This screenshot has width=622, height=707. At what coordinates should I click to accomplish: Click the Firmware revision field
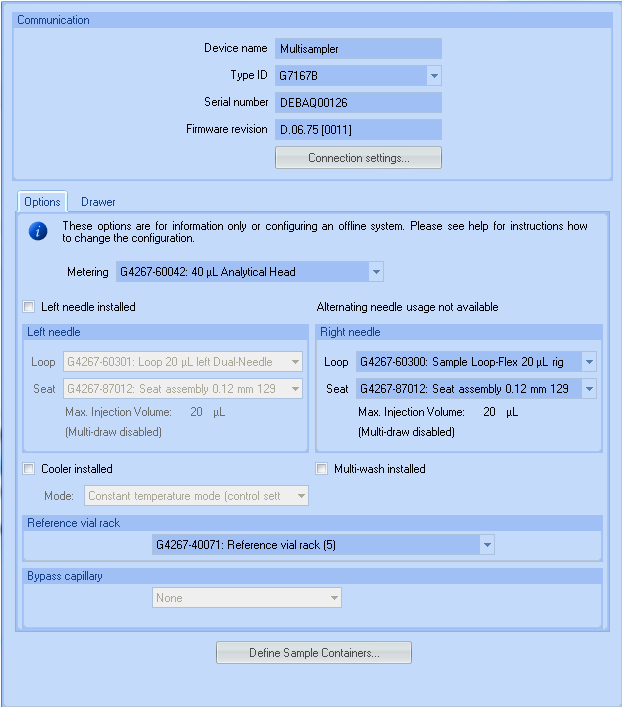[x=358, y=129]
